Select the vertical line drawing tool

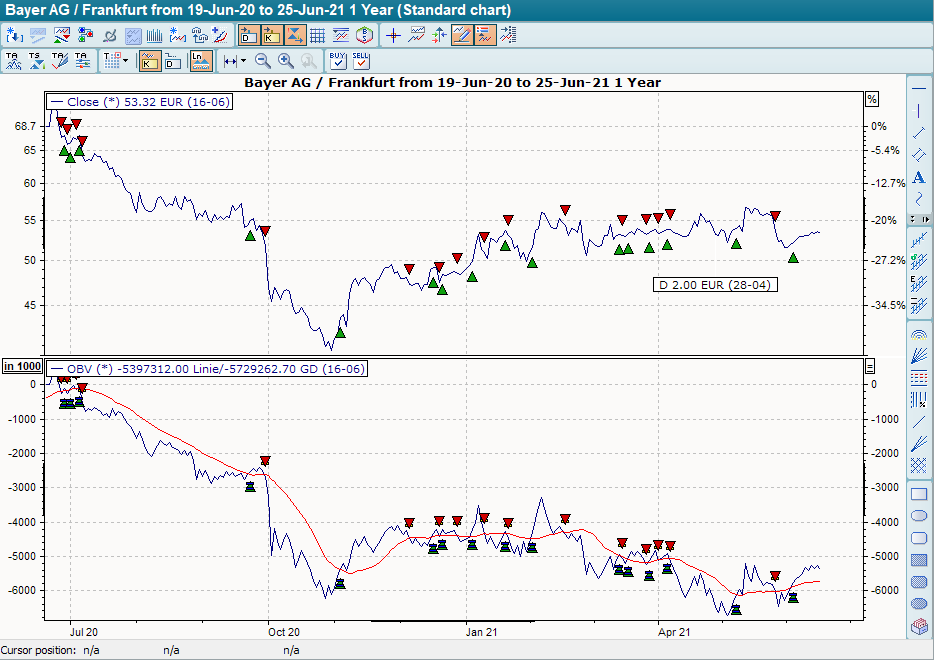point(918,110)
